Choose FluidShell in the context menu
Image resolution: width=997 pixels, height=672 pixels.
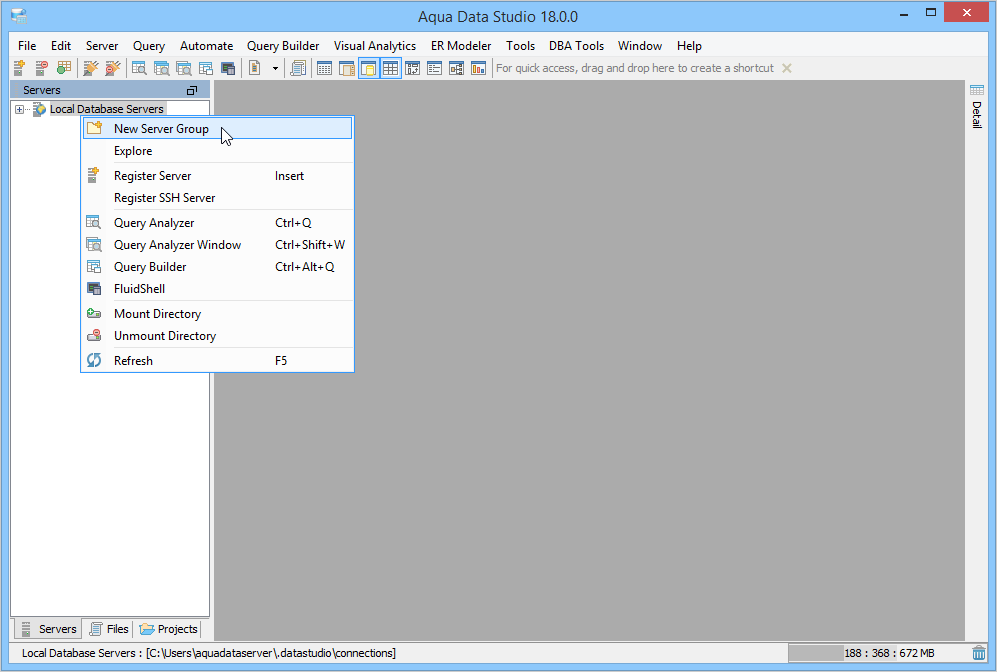pyautogui.click(x=217, y=289)
